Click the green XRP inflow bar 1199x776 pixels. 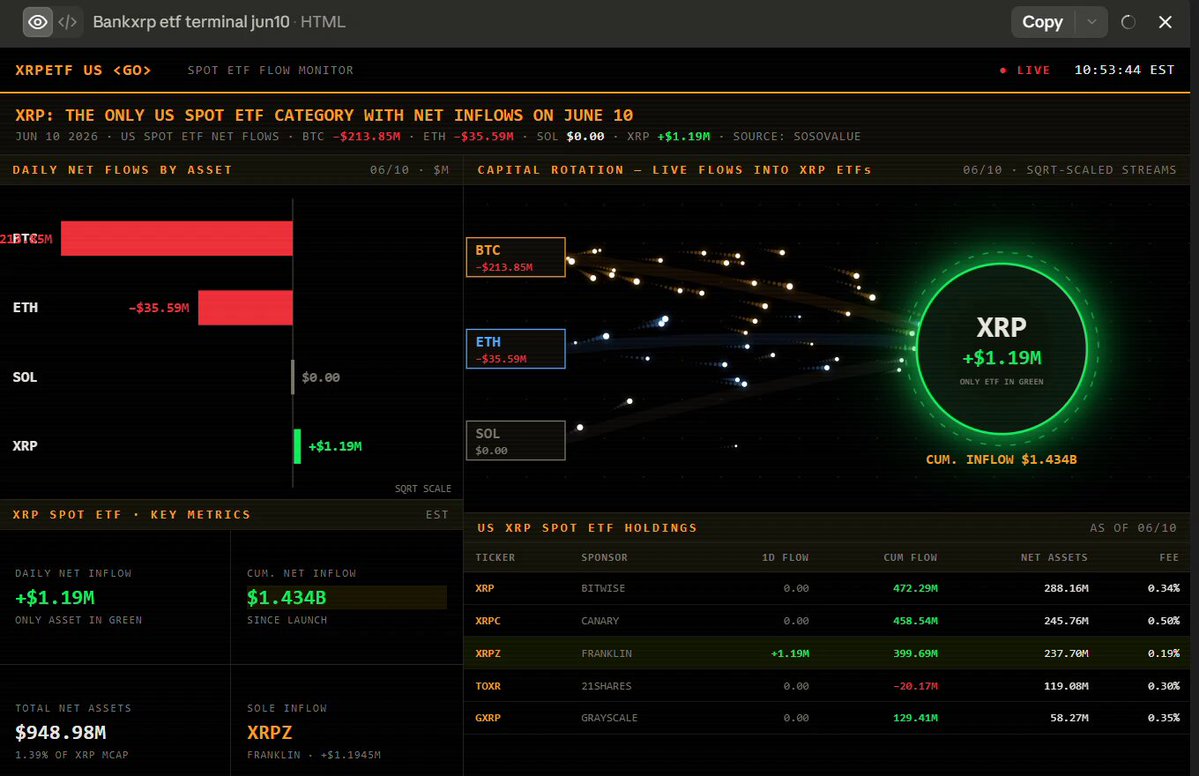[x=297, y=446]
